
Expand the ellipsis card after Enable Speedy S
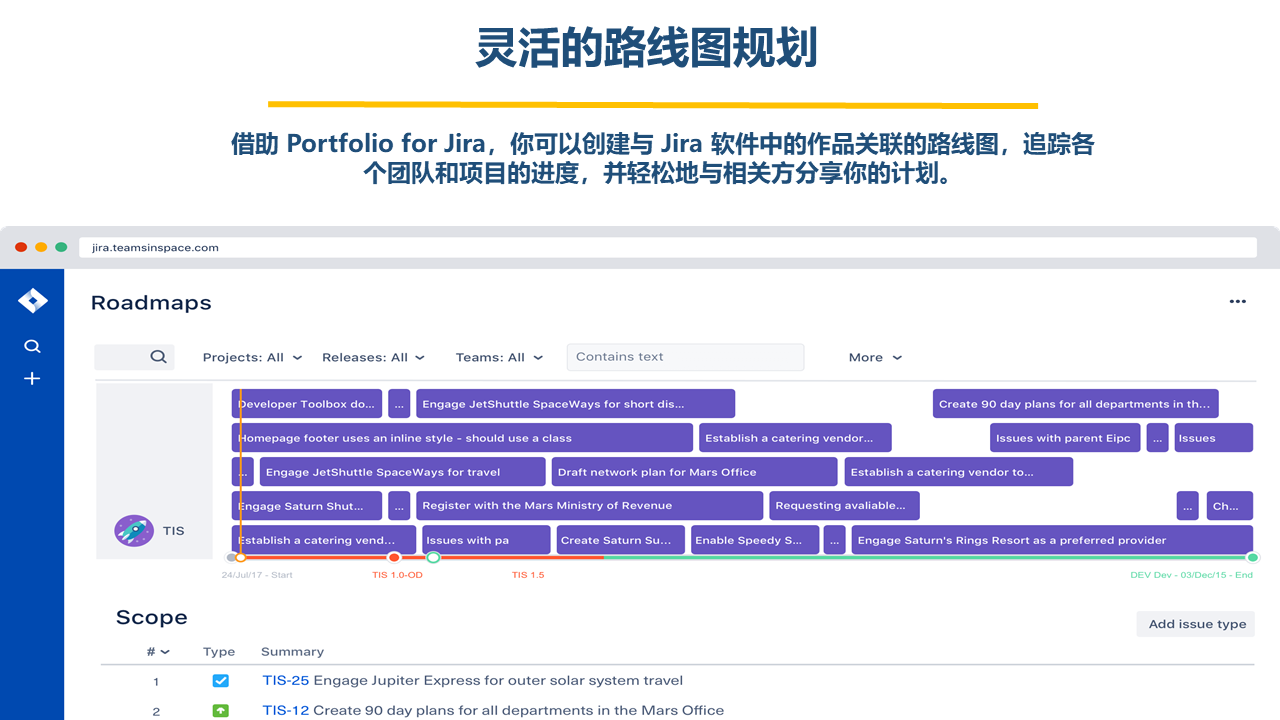[835, 540]
